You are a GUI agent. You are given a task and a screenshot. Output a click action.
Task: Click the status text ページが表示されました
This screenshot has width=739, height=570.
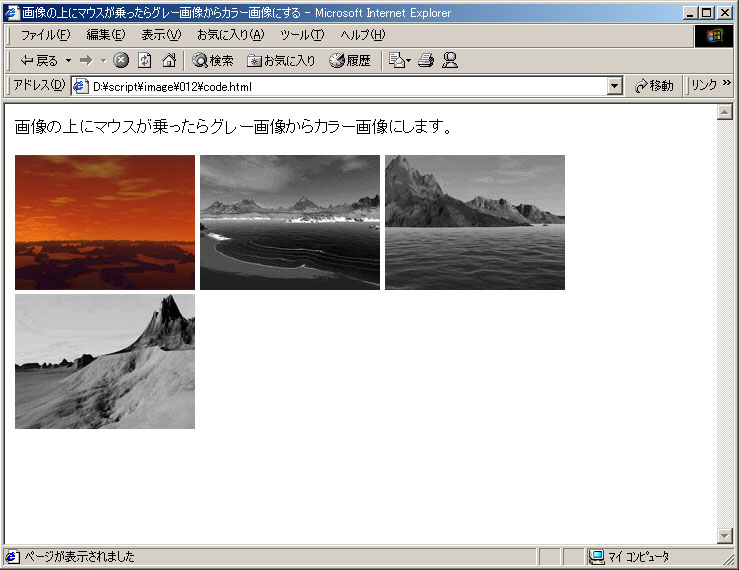coord(80,557)
